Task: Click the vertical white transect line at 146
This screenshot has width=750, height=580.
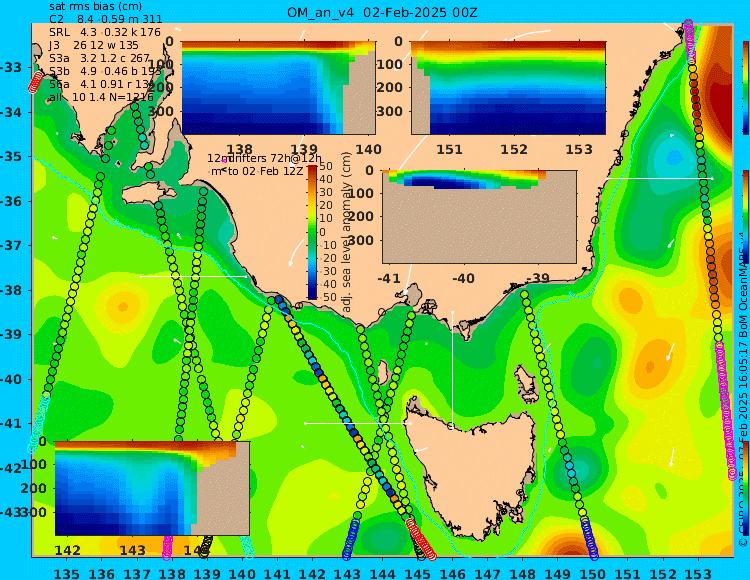Action: pos(452,369)
